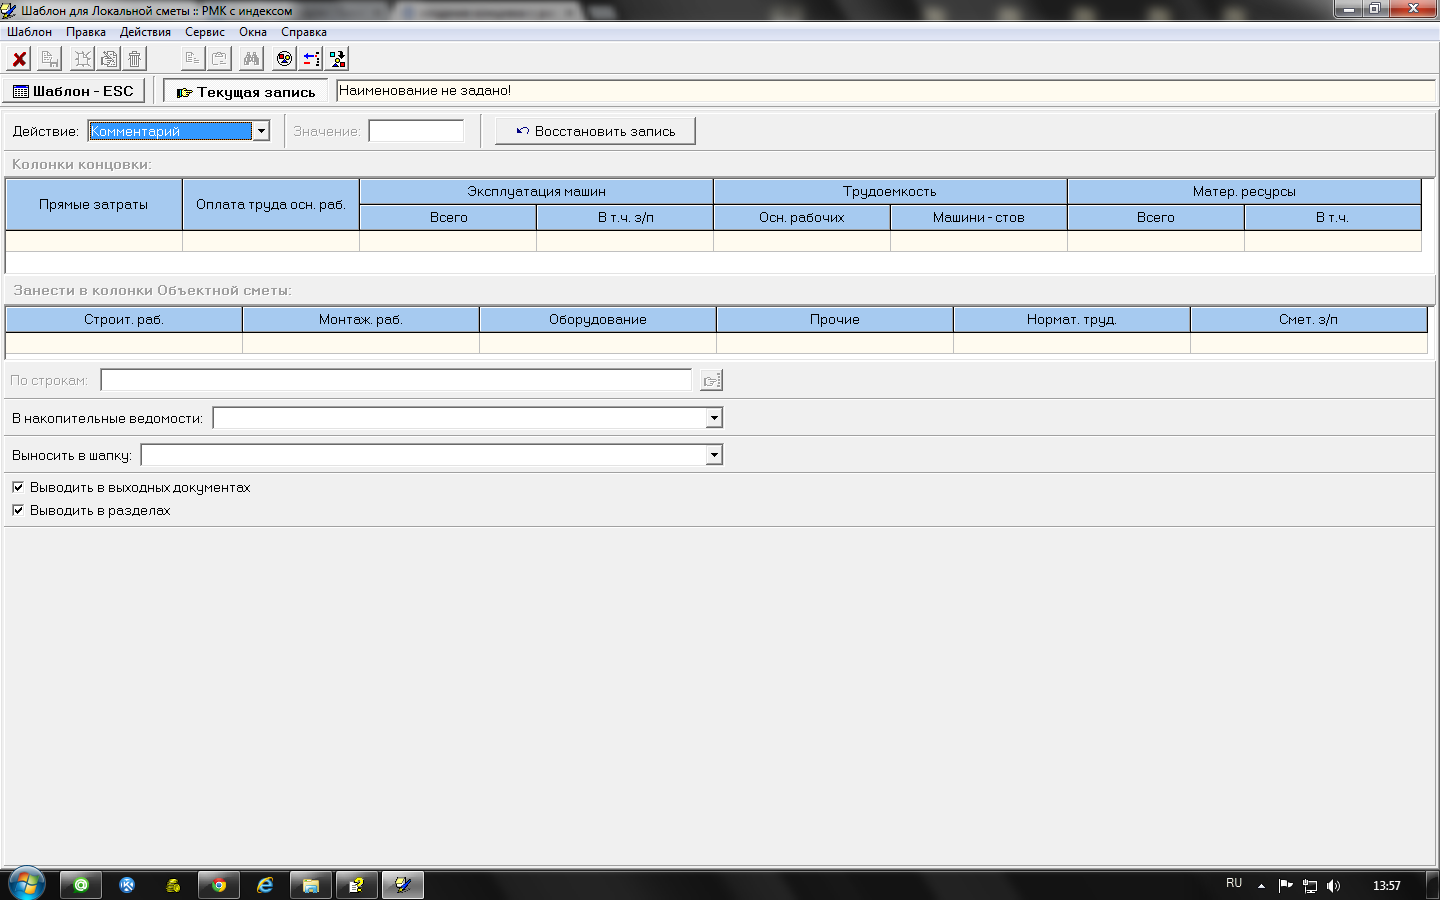Open the gold coins taskbar application
This screenshot has width=1440, height=900.
173,885
